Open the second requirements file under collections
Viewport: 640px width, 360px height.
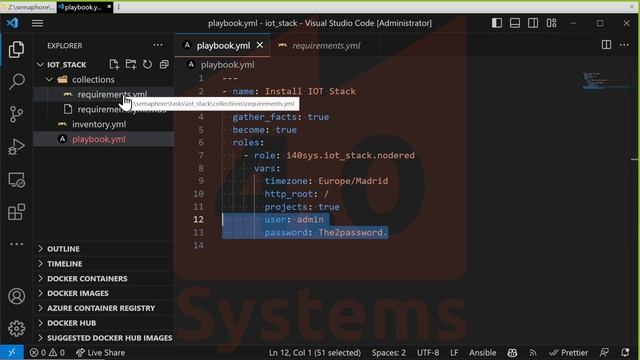point(103,109)
